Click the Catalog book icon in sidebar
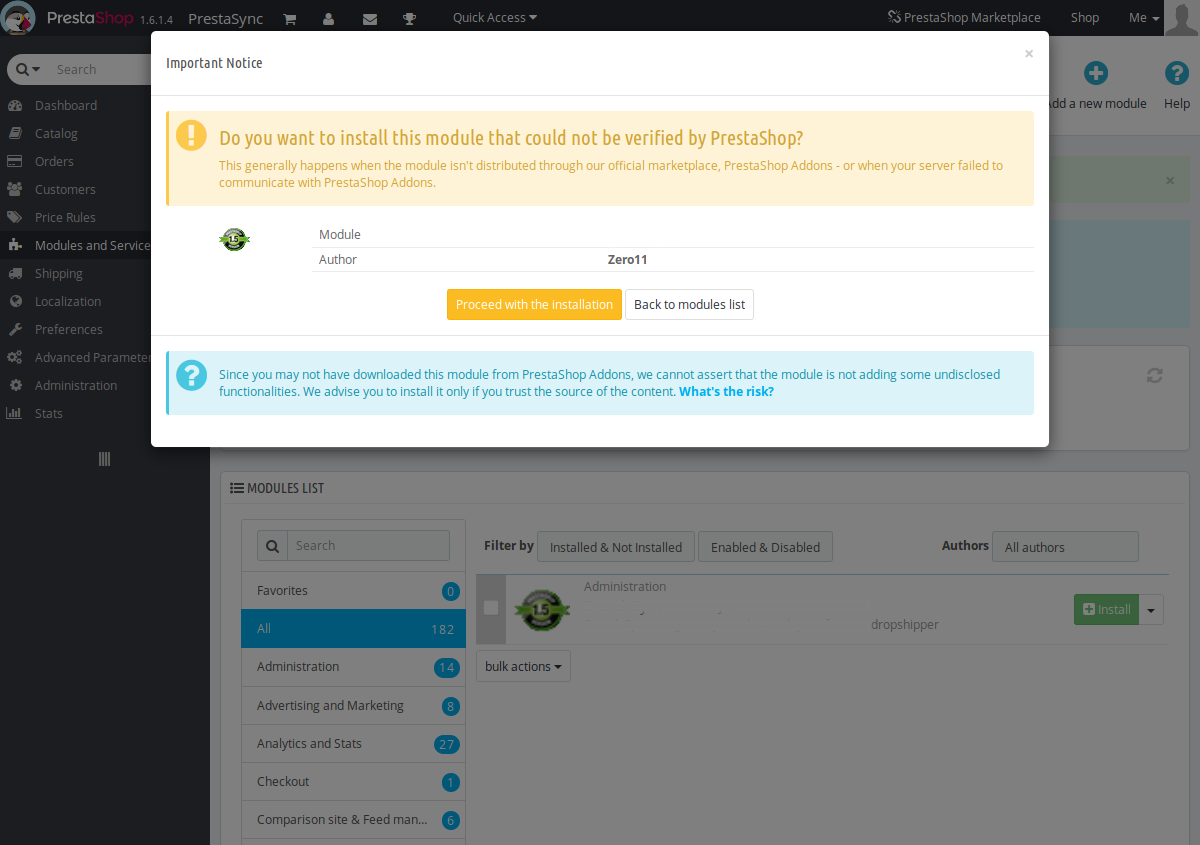Viewport: 1200px width, 845px height. coord(15,133)
